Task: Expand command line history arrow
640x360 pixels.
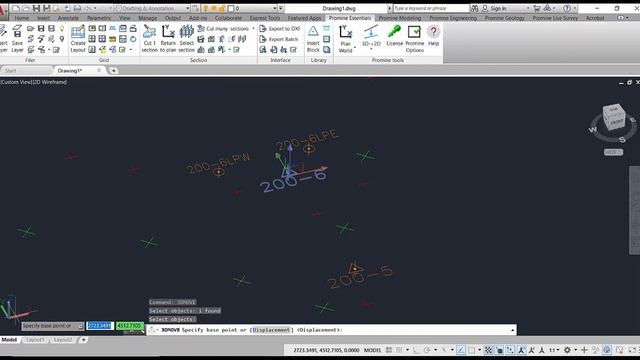Action: (x=512, y=330)
